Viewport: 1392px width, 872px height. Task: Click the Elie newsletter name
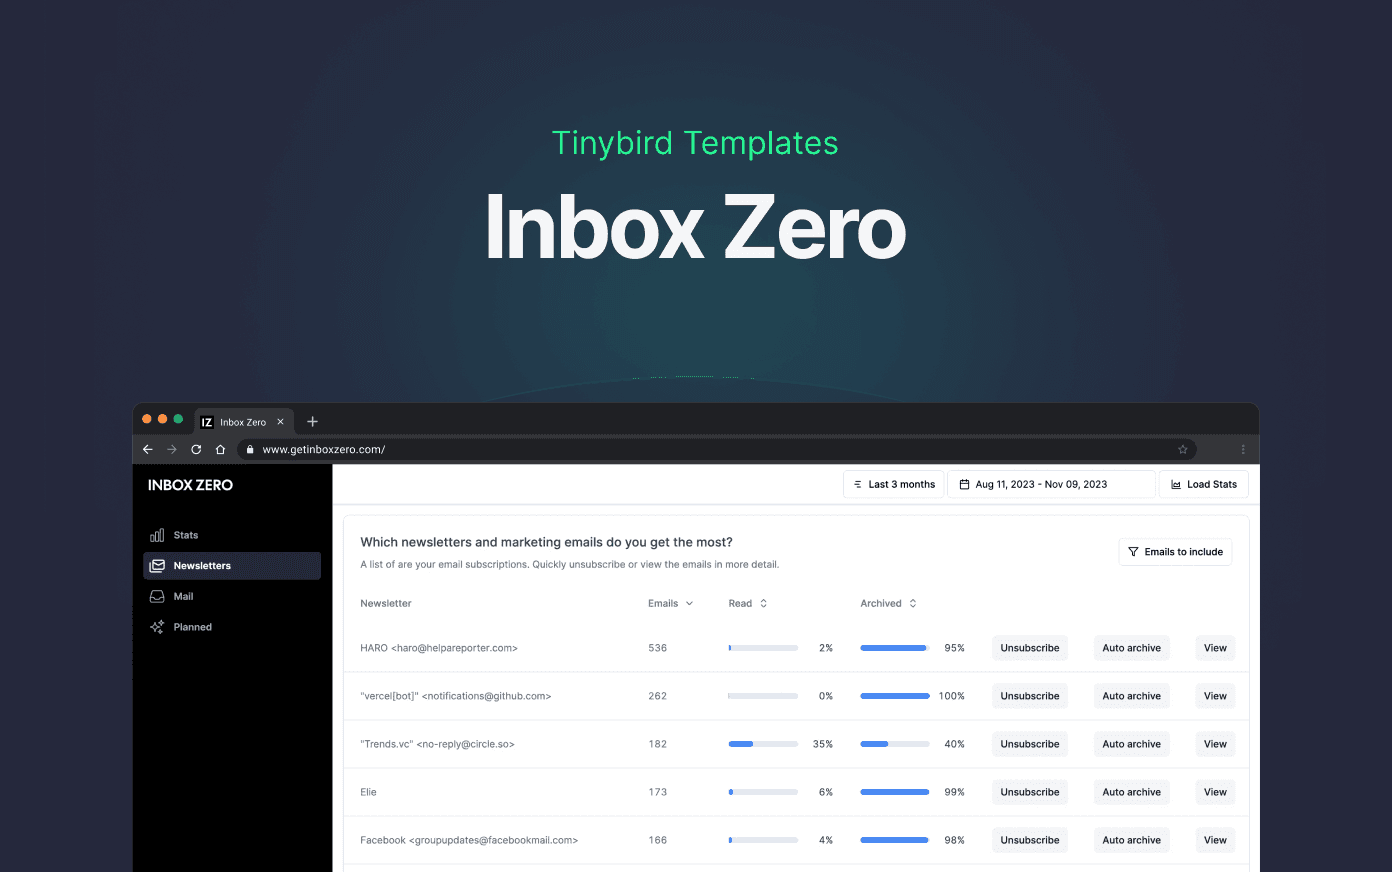(x=368, y=792)
